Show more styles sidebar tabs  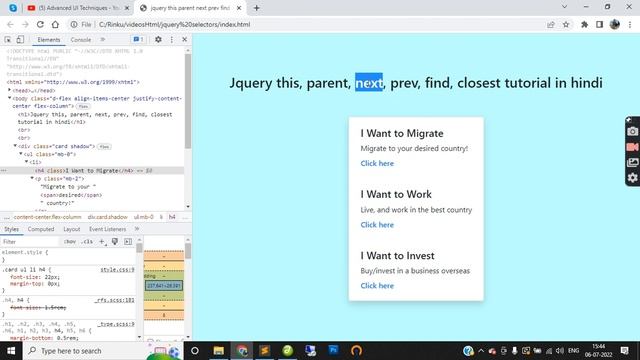click(137, 229)
